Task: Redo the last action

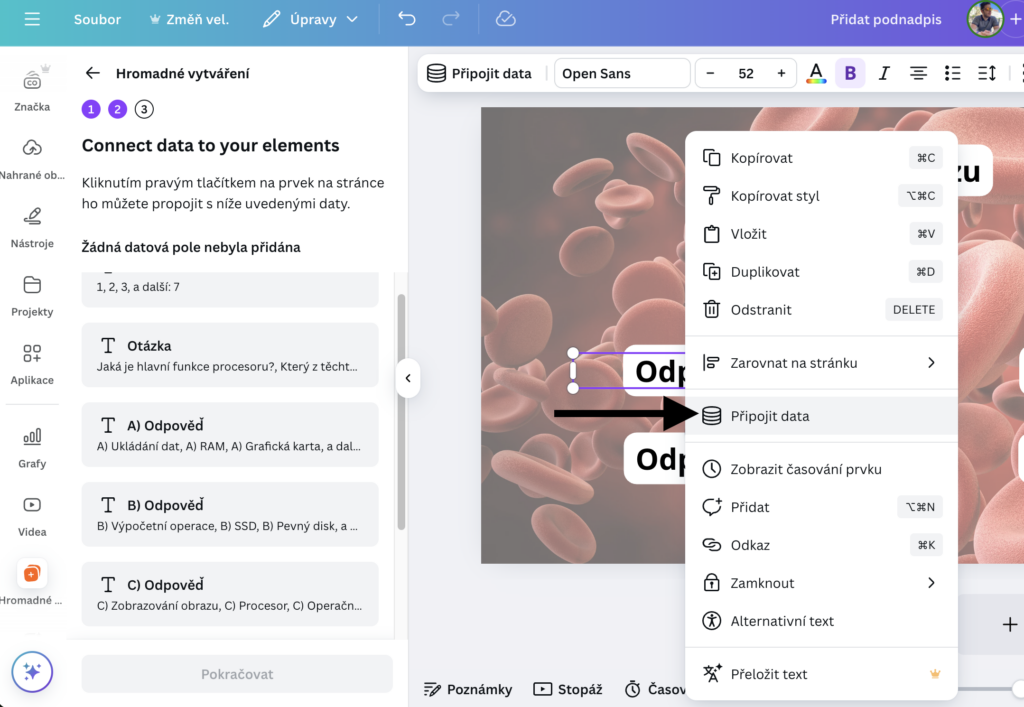Action: (451, 20)
